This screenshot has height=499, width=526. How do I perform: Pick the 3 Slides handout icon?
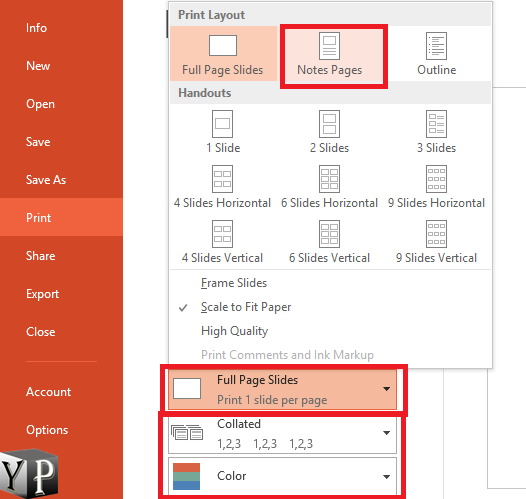(x=436, y=124)
